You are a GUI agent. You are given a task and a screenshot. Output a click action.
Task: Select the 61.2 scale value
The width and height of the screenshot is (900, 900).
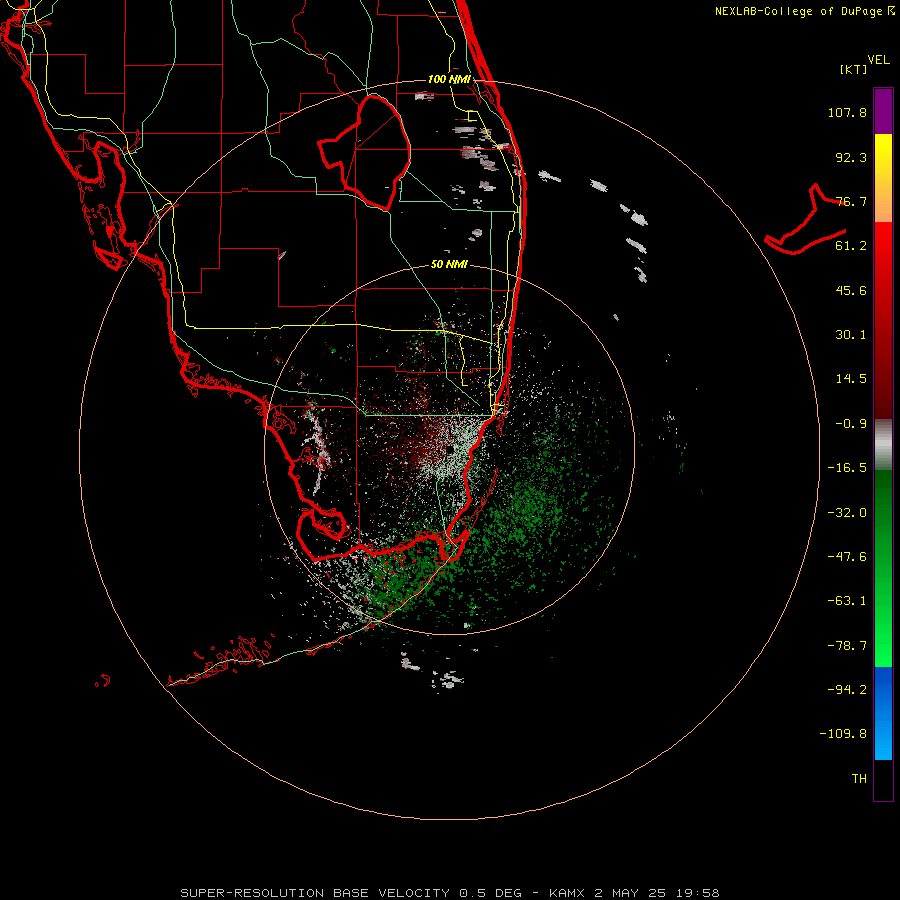coord(851,246)
